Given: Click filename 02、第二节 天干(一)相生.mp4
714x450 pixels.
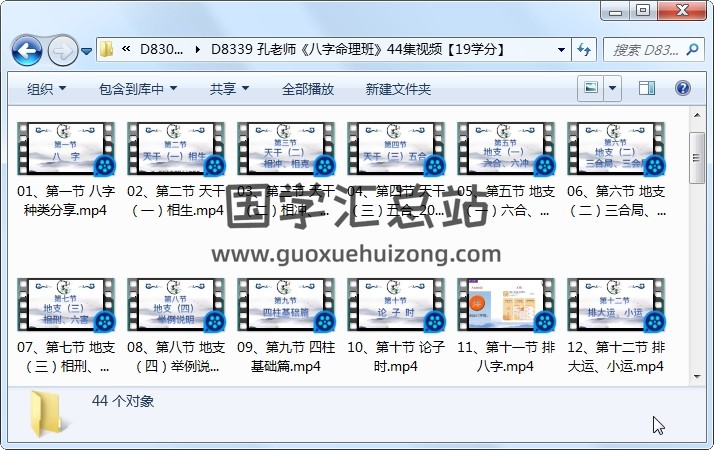Looking at the screenshot, I should pyautogui.click(x=176, y=201).
